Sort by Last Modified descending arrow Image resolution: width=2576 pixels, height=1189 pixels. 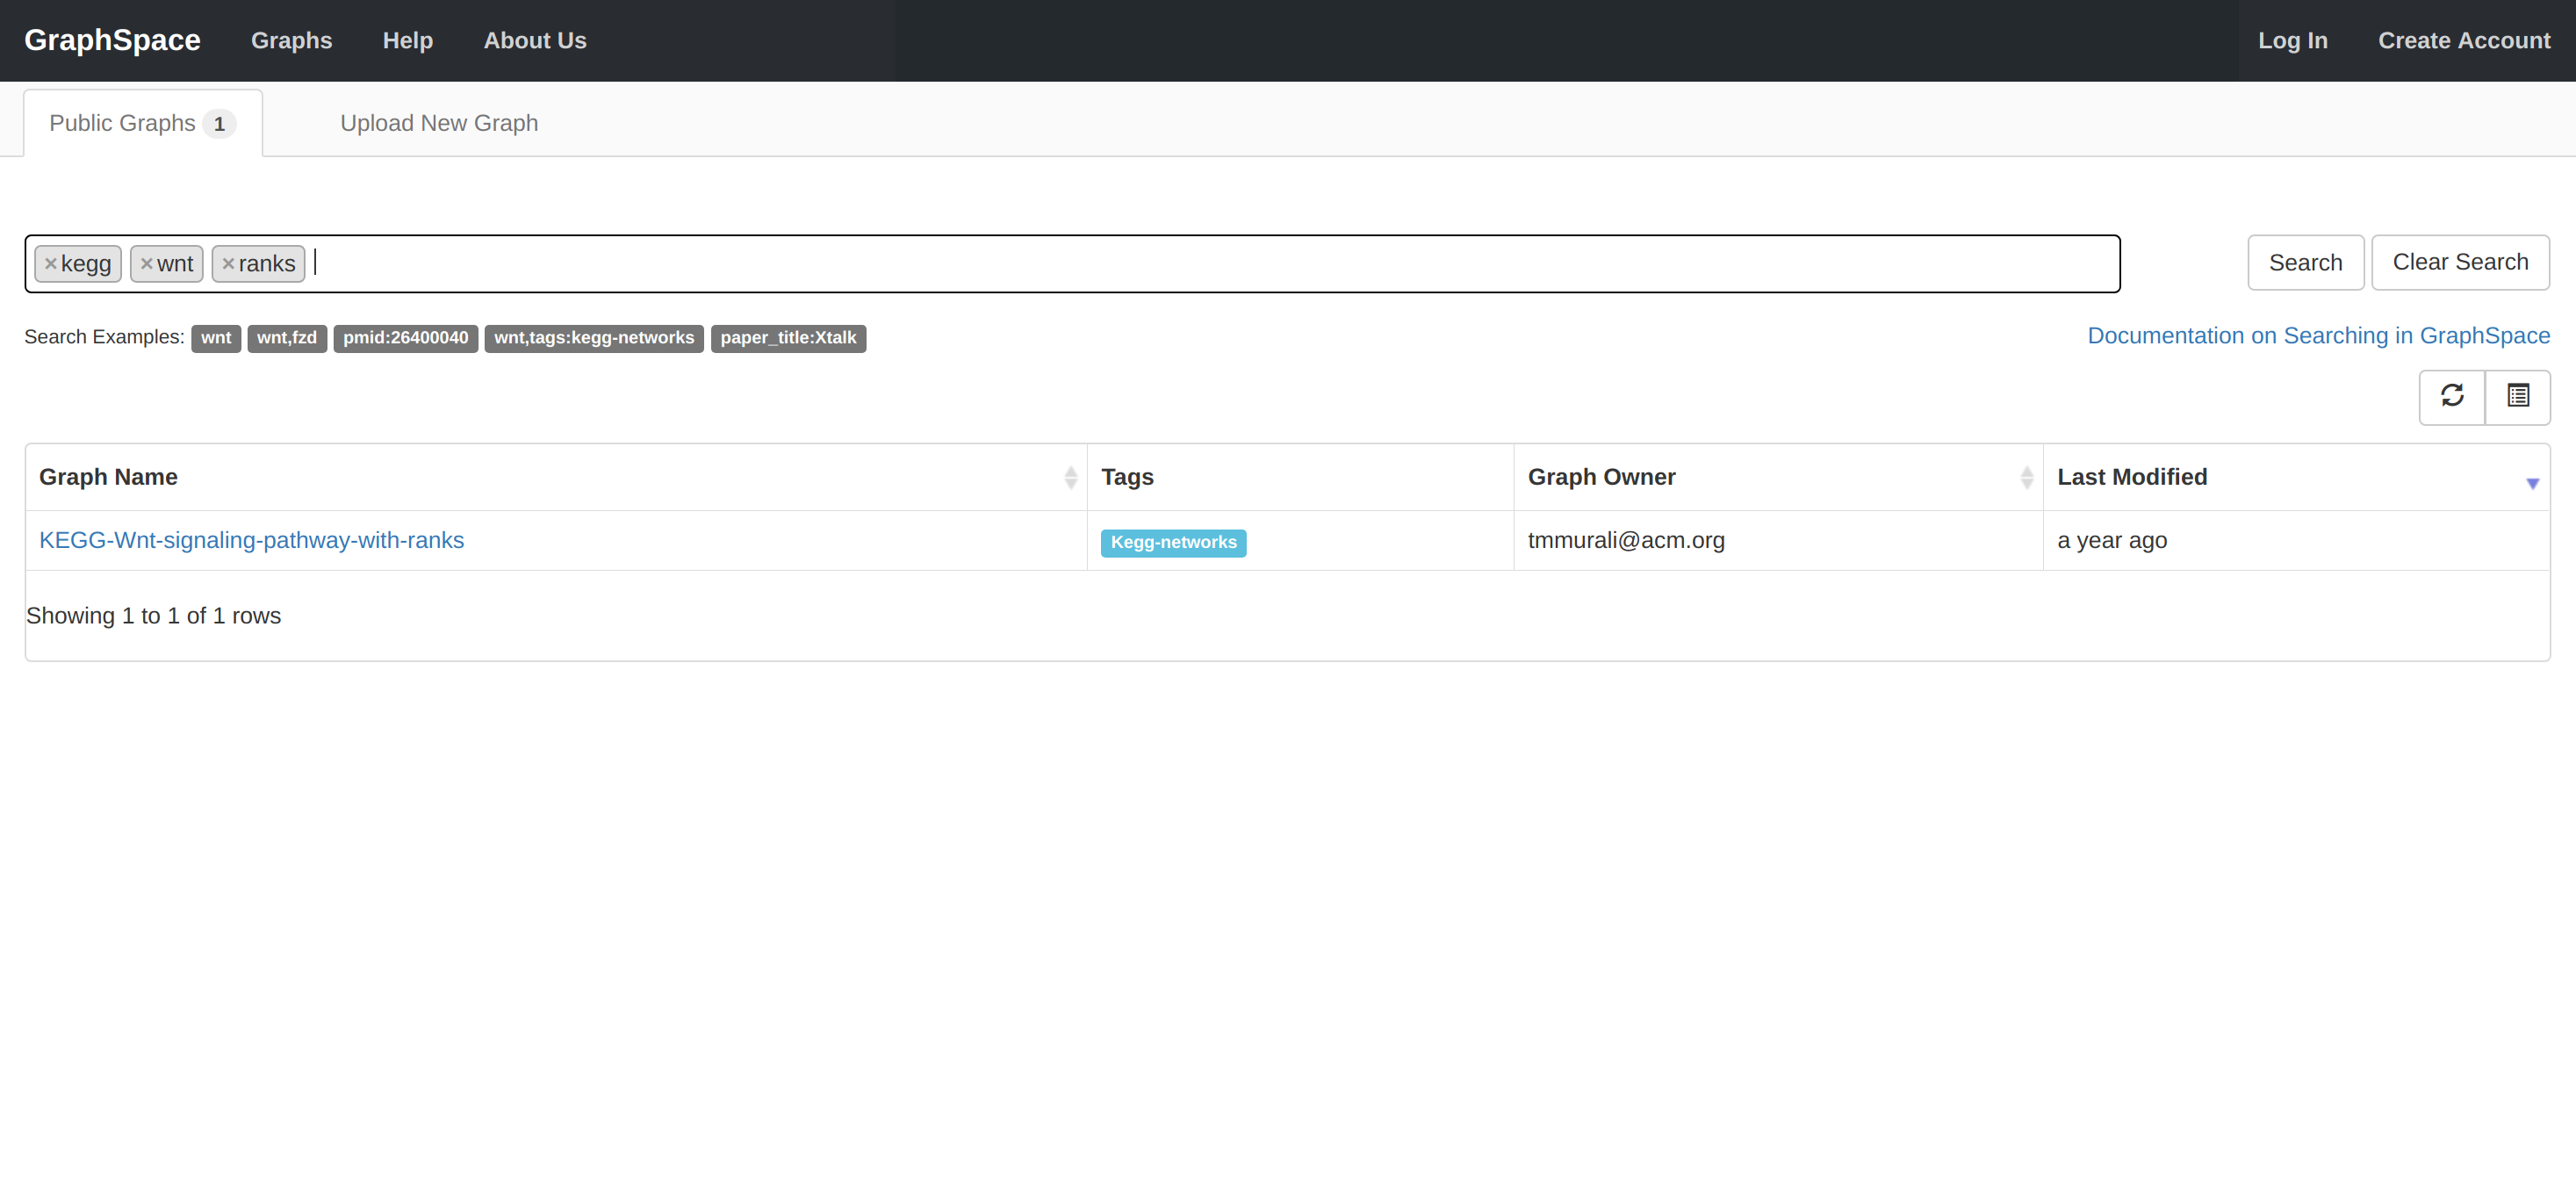[x=2532, y=483]
